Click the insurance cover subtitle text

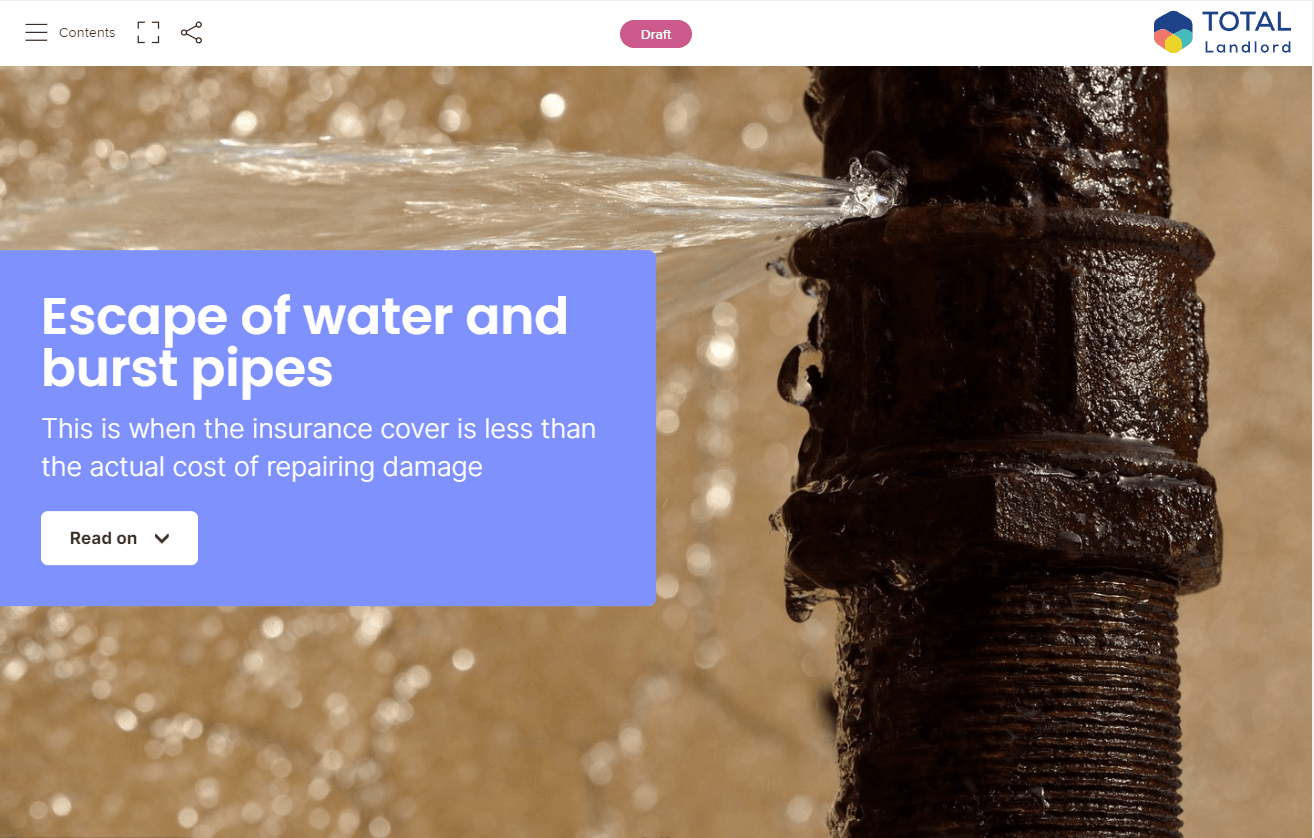[x=318, y=448]
